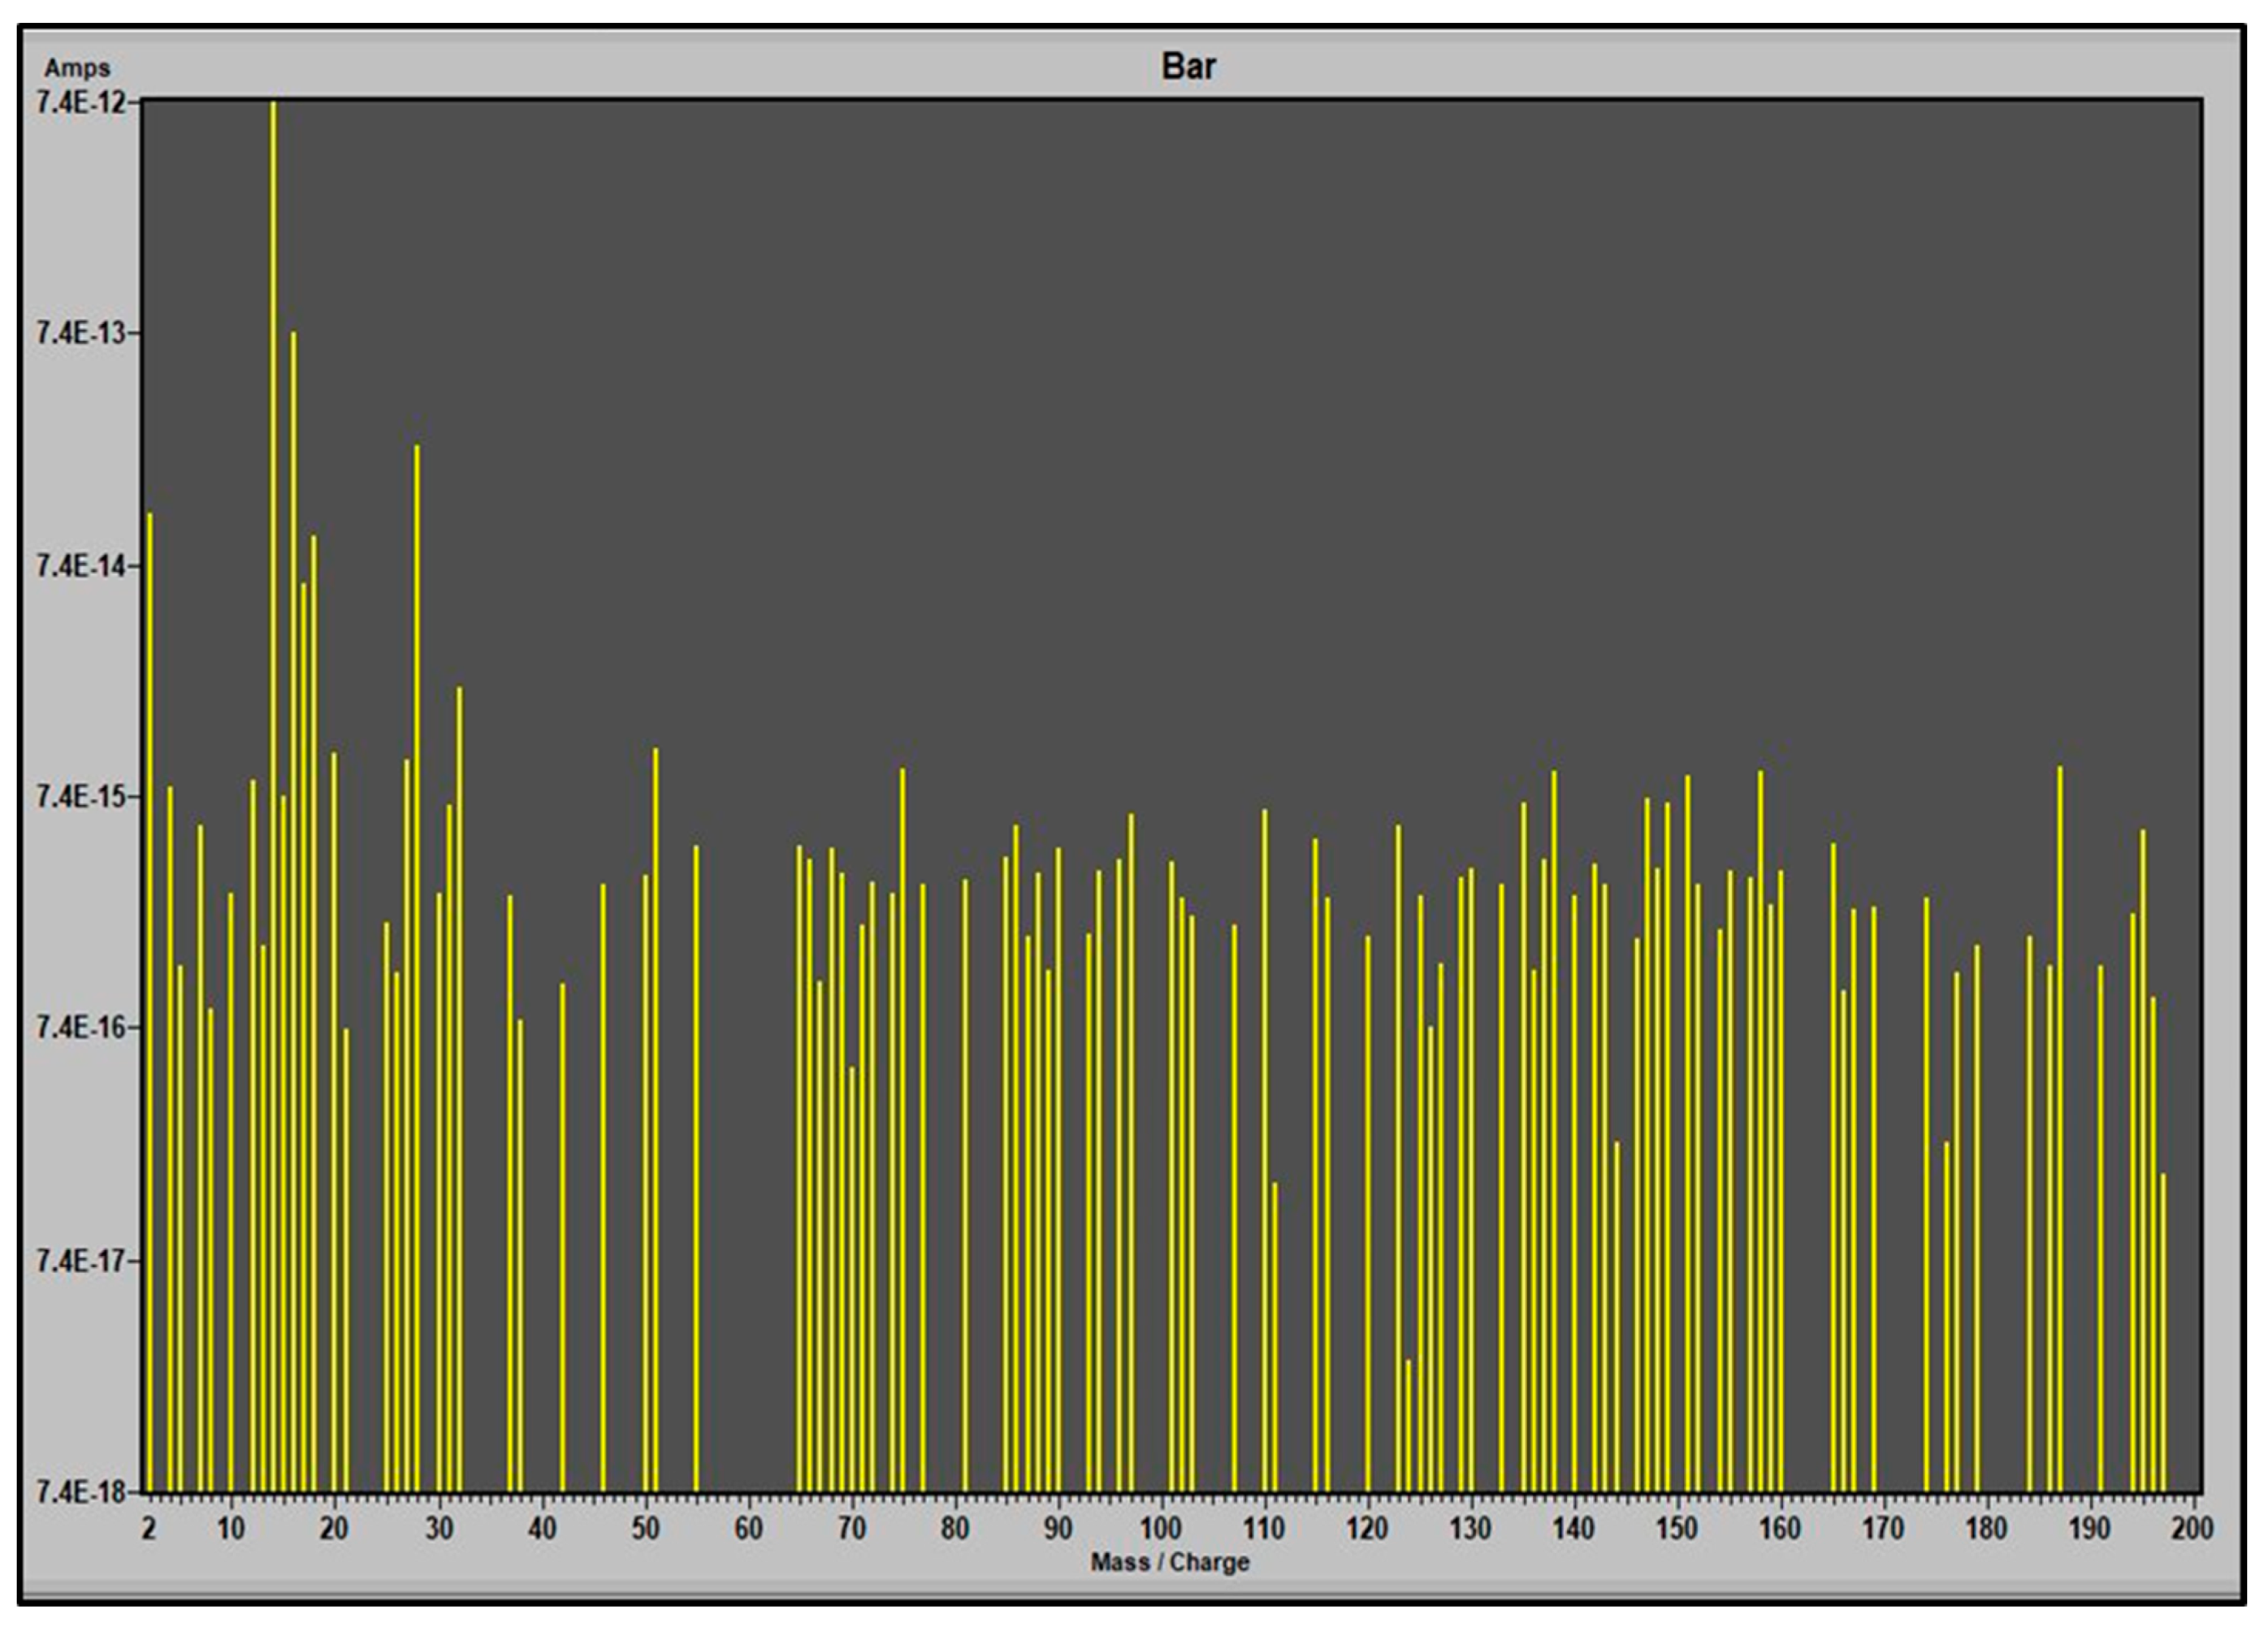Click the x-axis label 110
This screenshot has width=2268, height=1627.
[1264, 1529]
